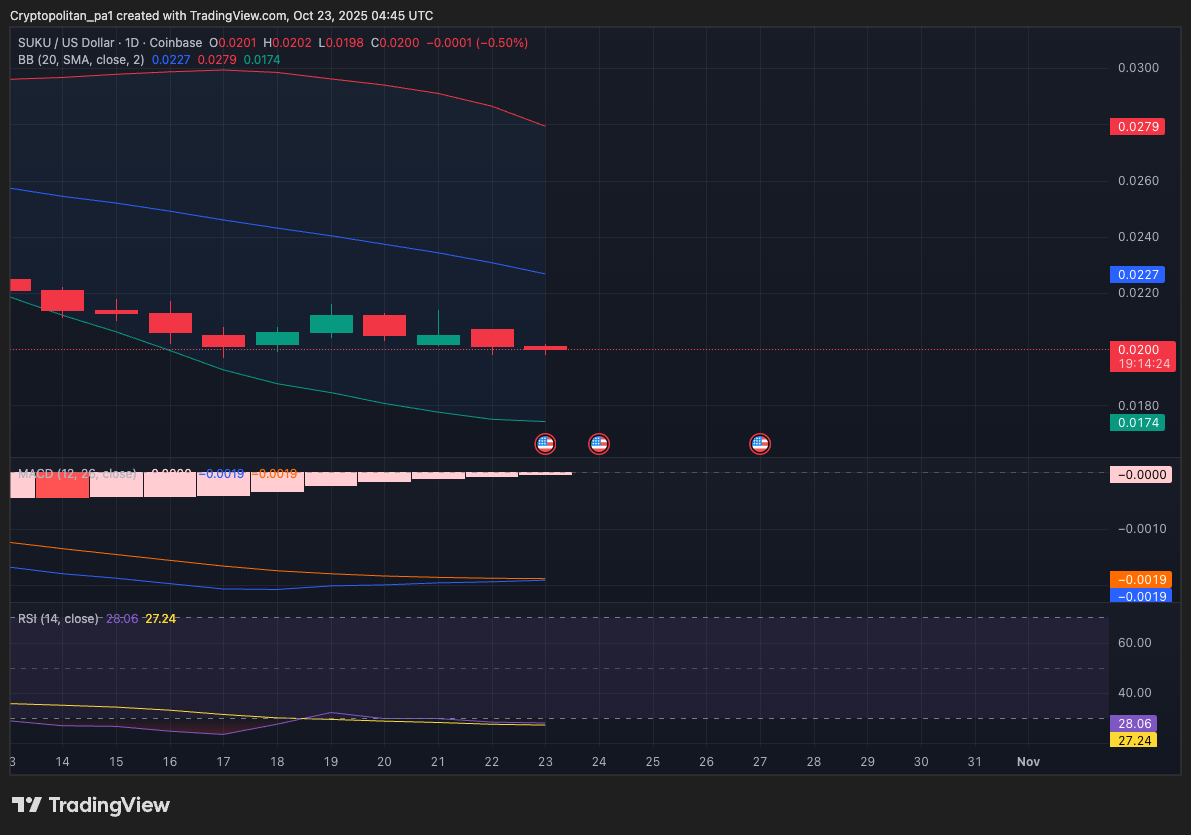Click the green 0.0174 lower band price label
1191x835 pixels.
click(x=1137, y=423)
